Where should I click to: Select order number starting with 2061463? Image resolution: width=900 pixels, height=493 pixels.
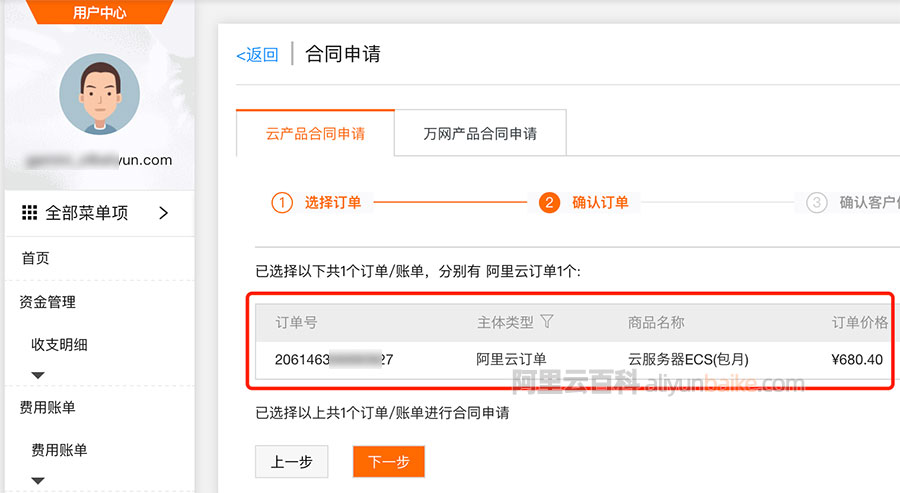[333, 360]
